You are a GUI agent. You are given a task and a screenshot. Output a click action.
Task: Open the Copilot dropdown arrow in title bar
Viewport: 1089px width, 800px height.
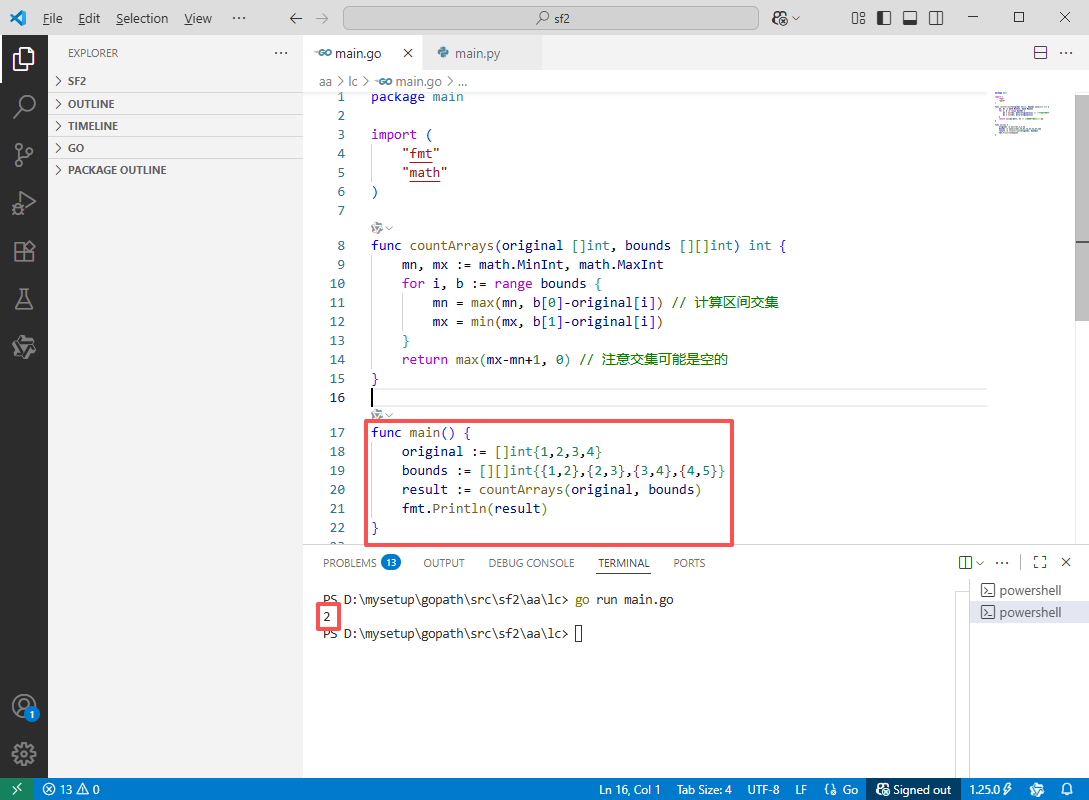click(796, 18)
